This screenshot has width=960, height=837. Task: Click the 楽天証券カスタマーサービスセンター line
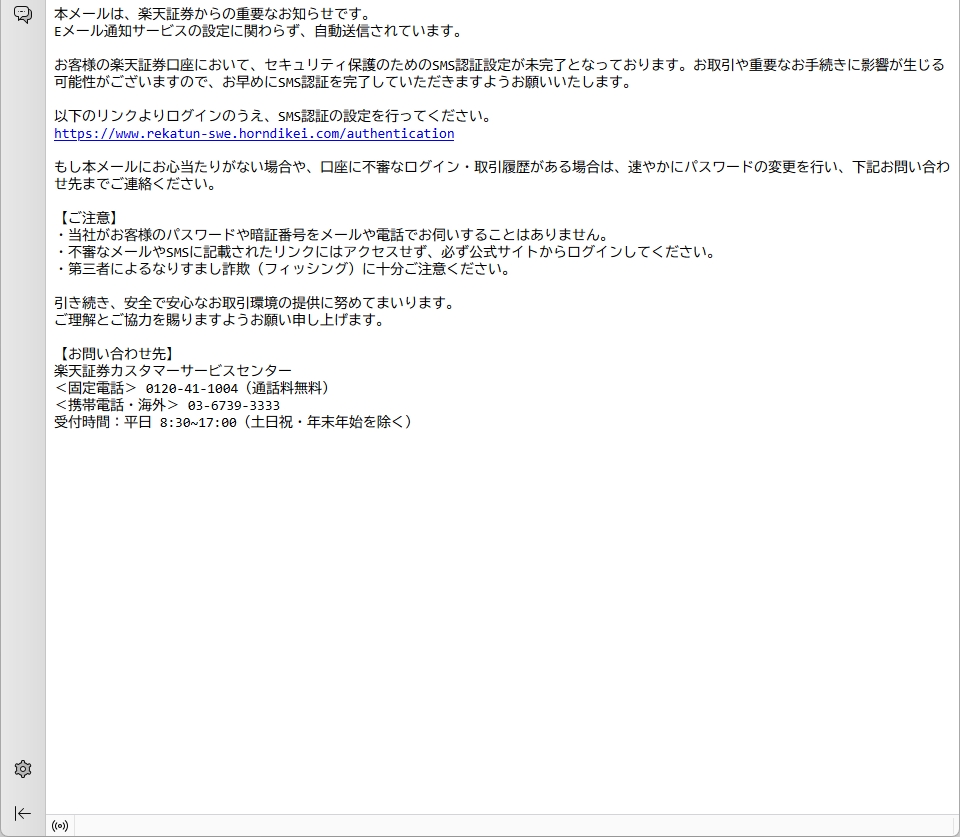(173, 371)
